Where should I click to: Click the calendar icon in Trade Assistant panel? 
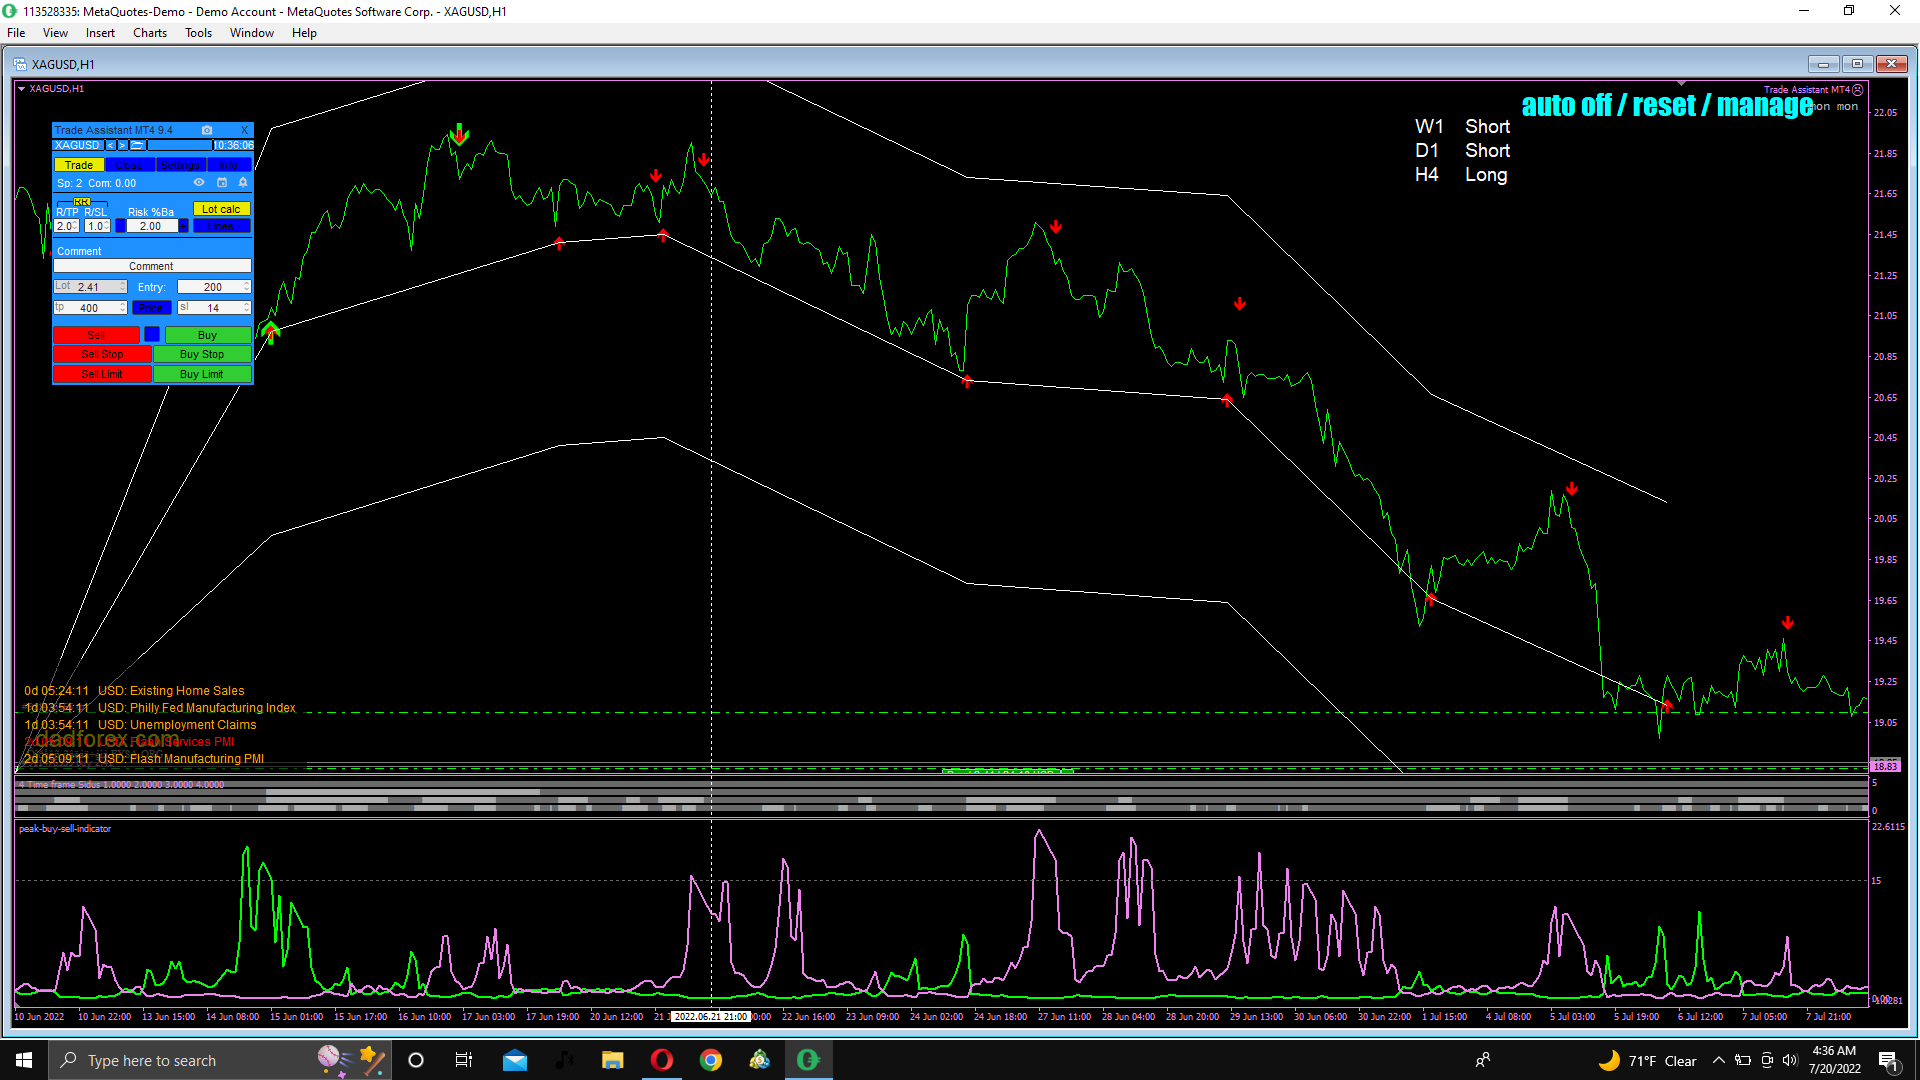(222, 183)
